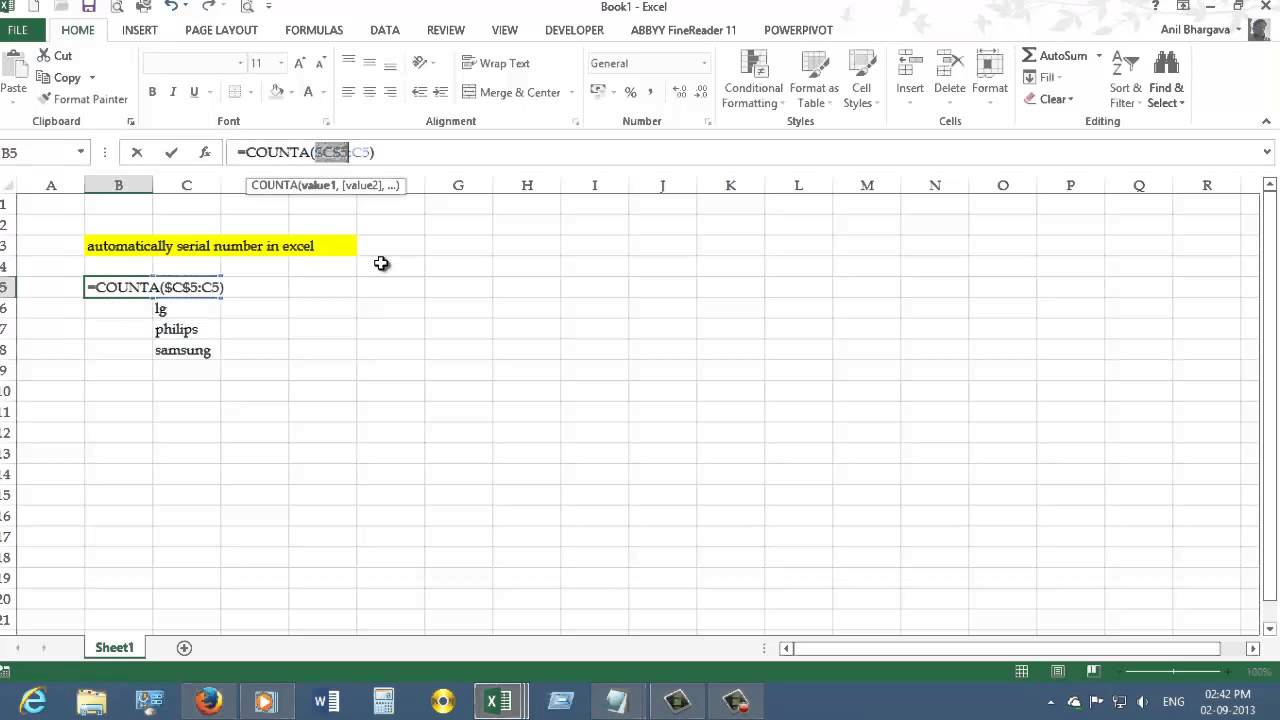Toggle Middle Align vertical alignment
The height and width of the screenshot is (720, 1280).
[369, 63]
